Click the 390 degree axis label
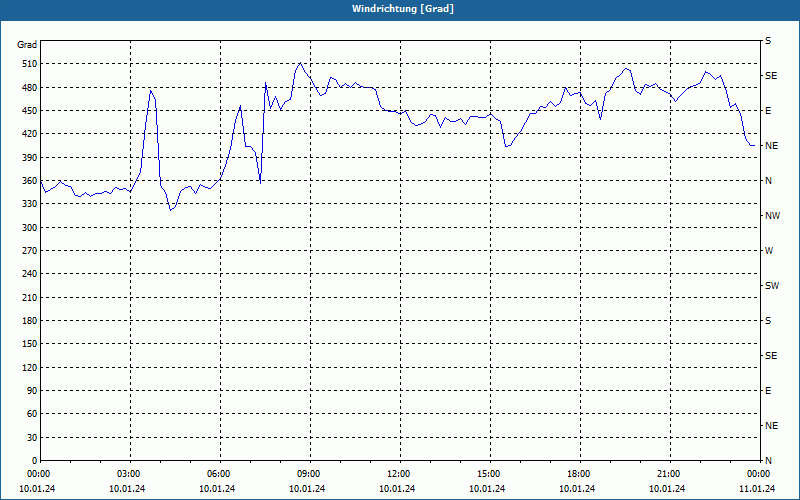 [x=30, y=158]
